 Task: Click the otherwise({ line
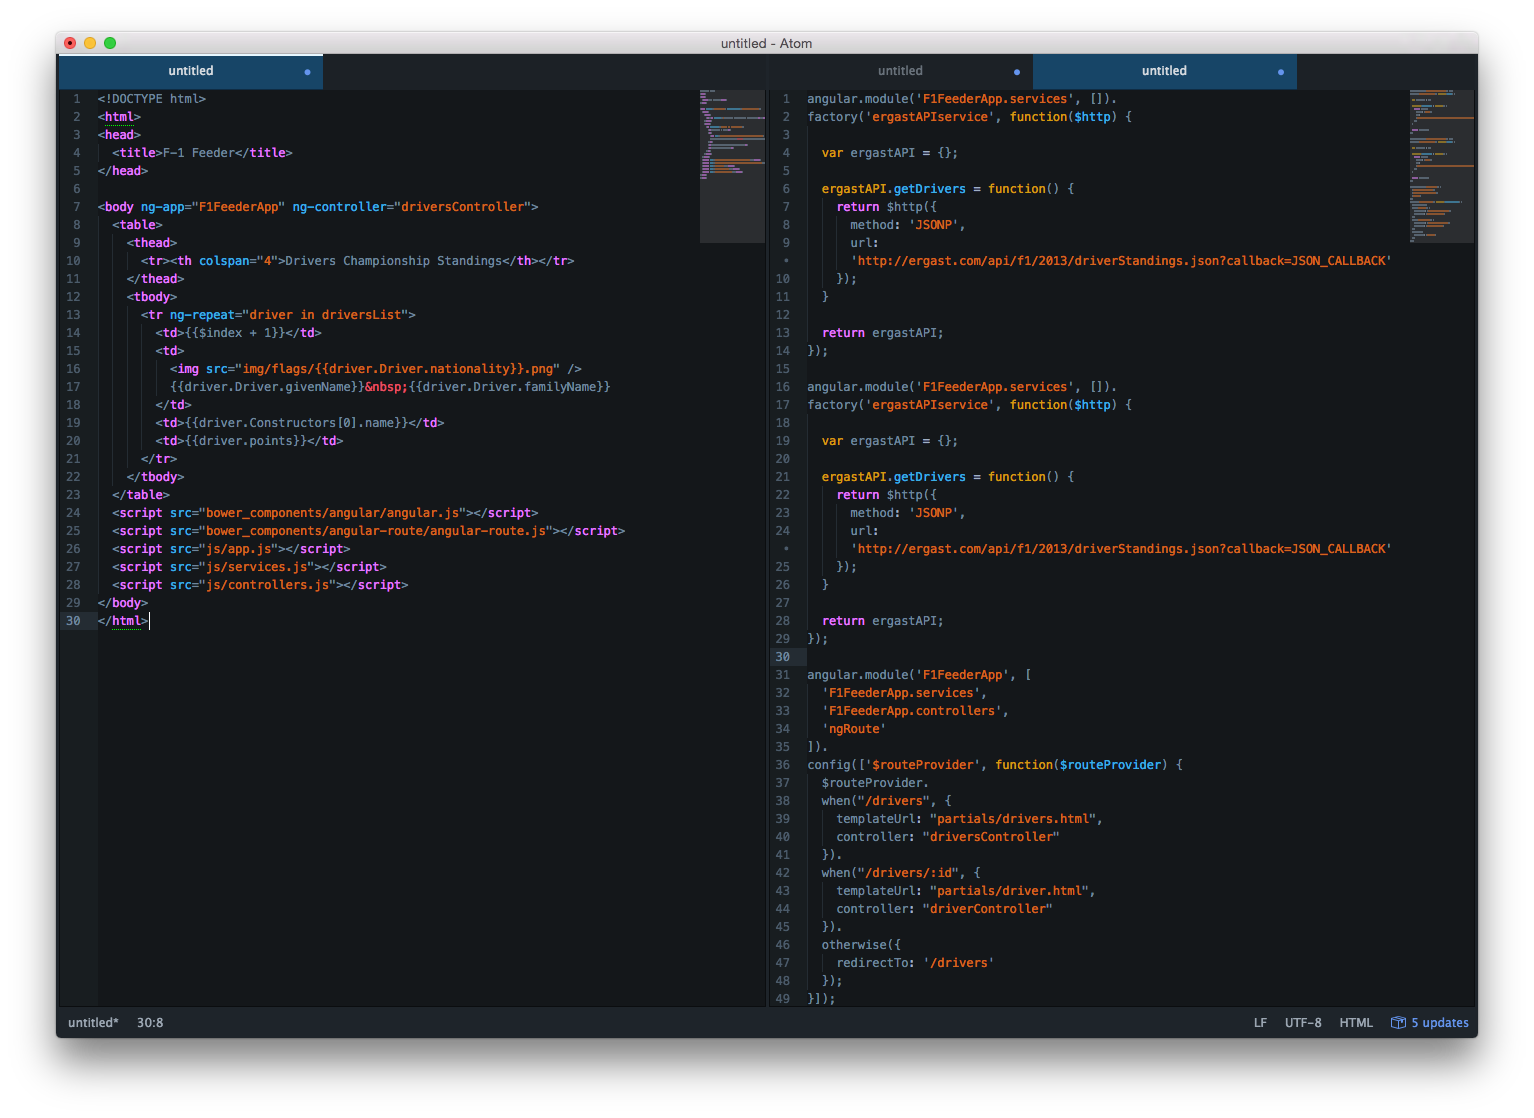pyautogui.click(x=861, y=945)
